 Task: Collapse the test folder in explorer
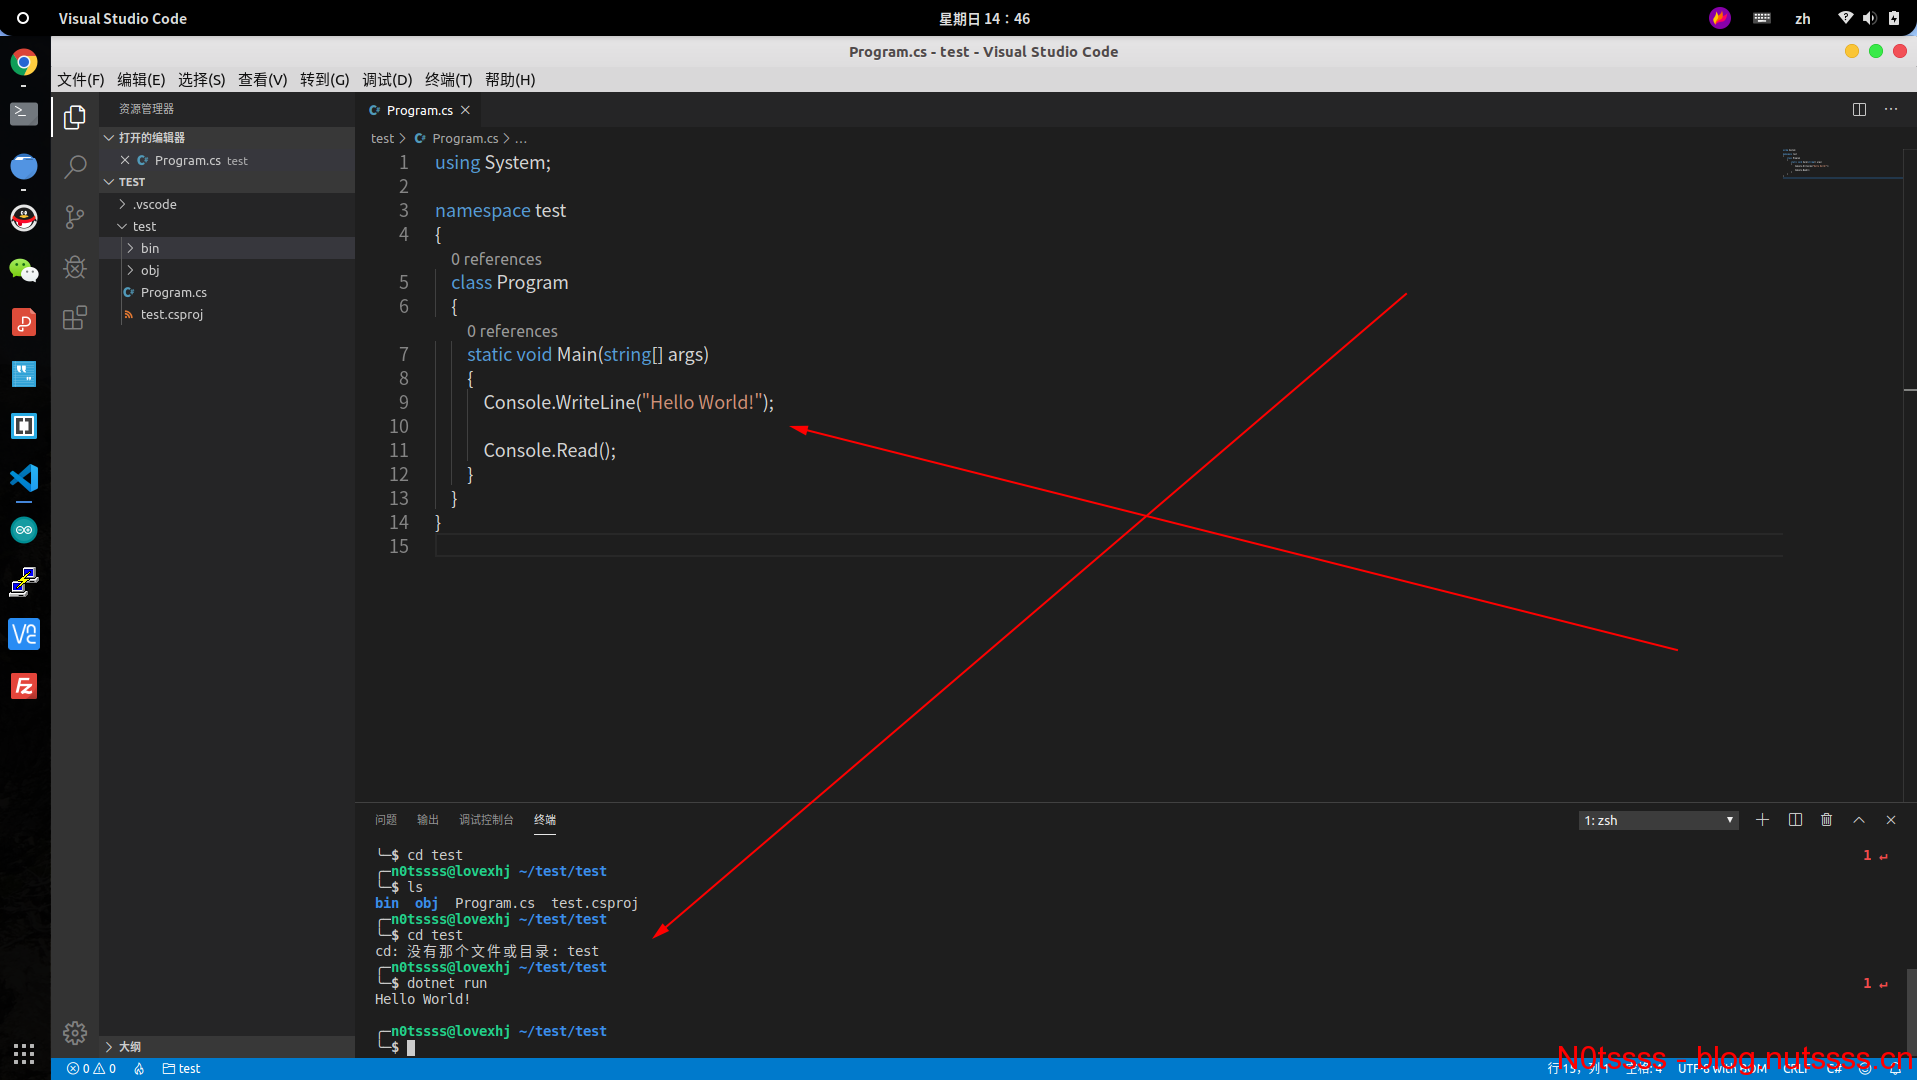(228, 226)
